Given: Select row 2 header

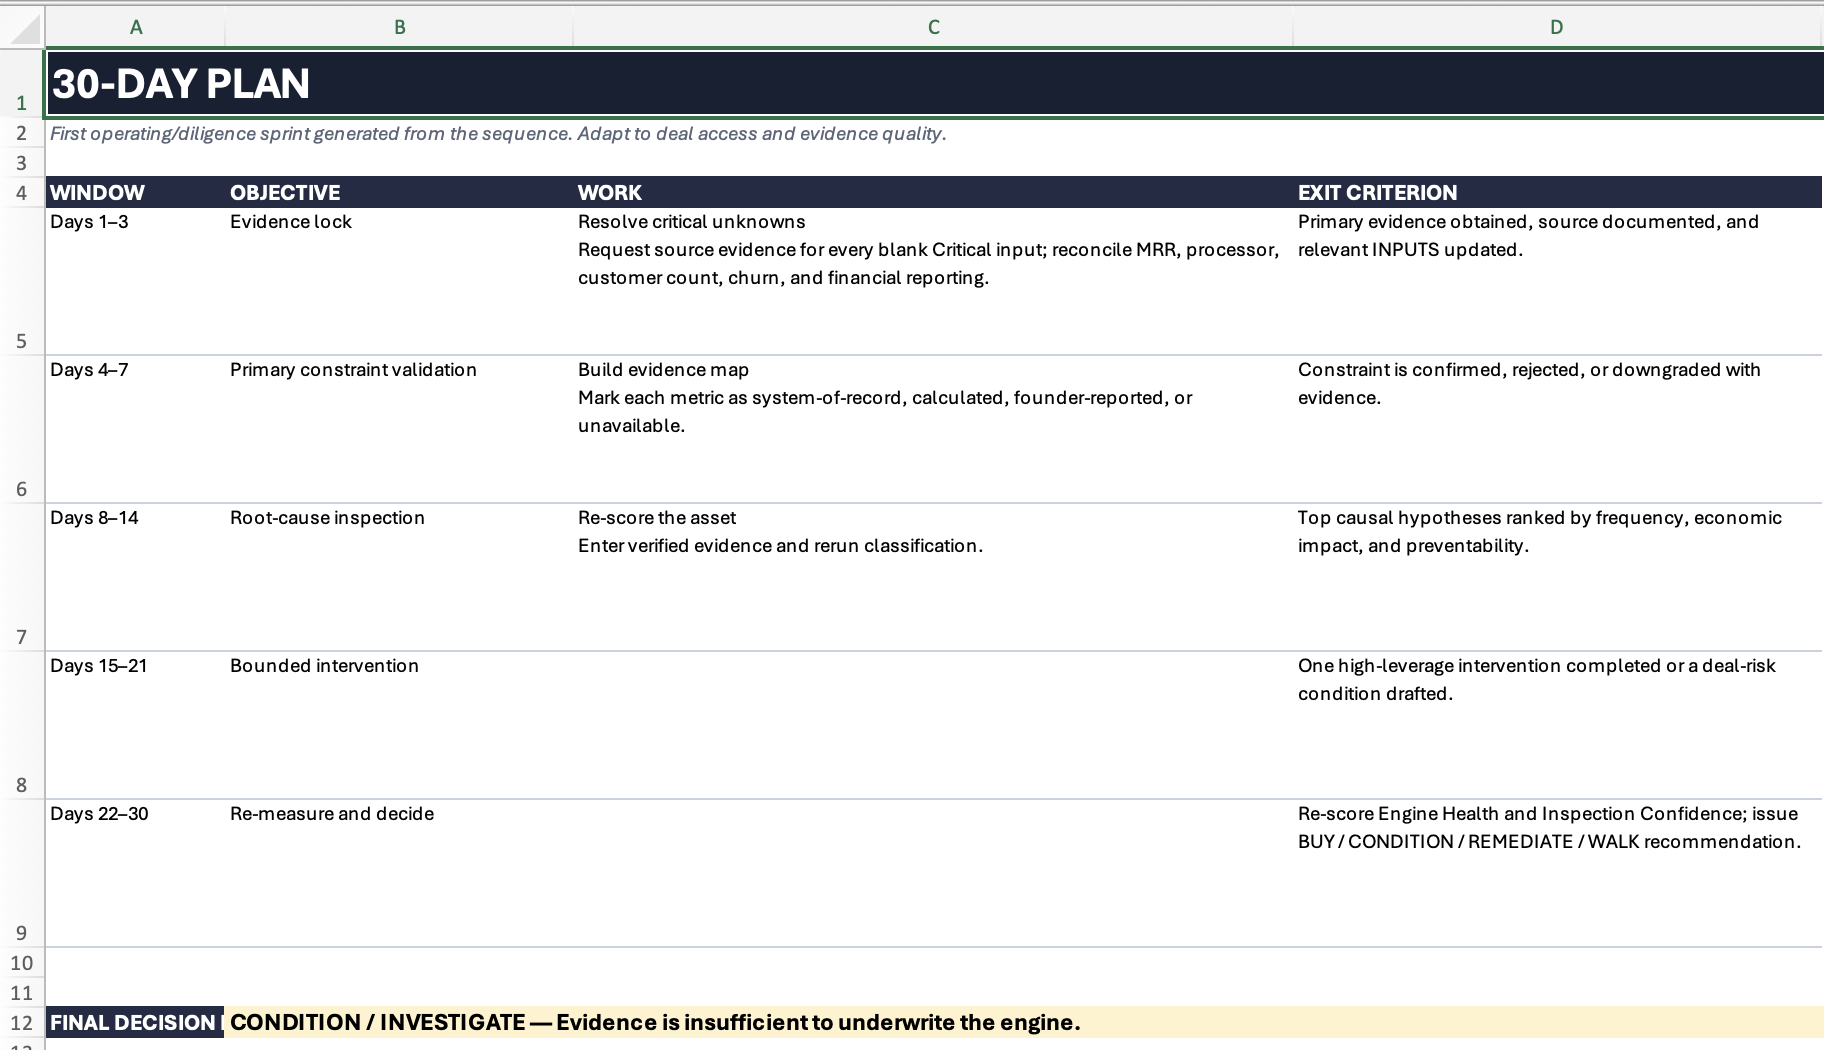Looking at the screenshot, I should click(x=22, y=133).
